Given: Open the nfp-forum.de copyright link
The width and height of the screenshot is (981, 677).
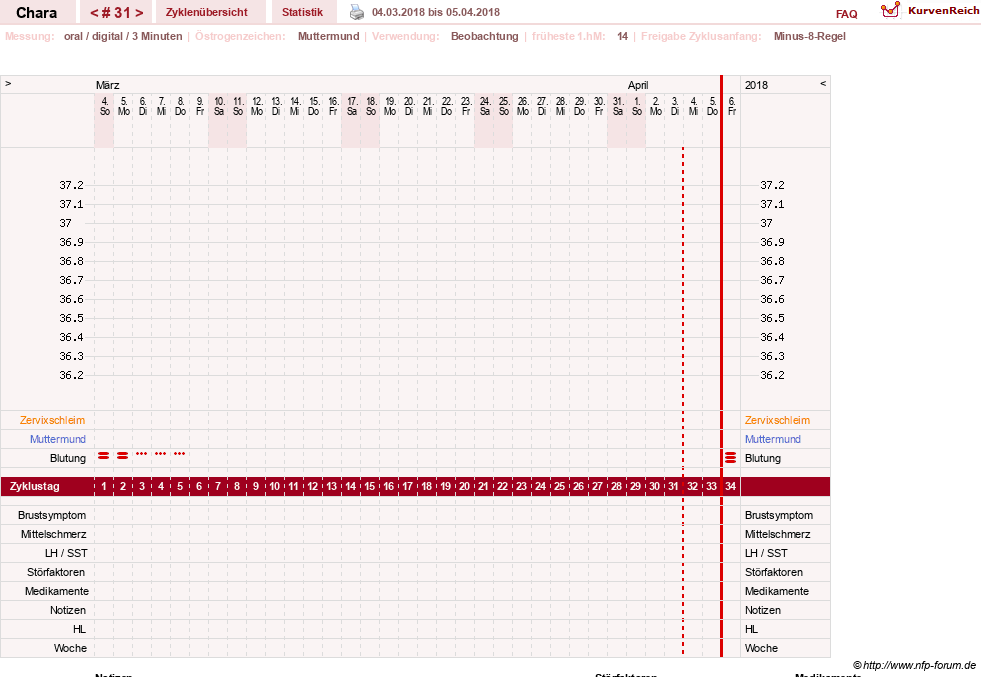Looking at the screenshot, I should click(x=914, y=665).
